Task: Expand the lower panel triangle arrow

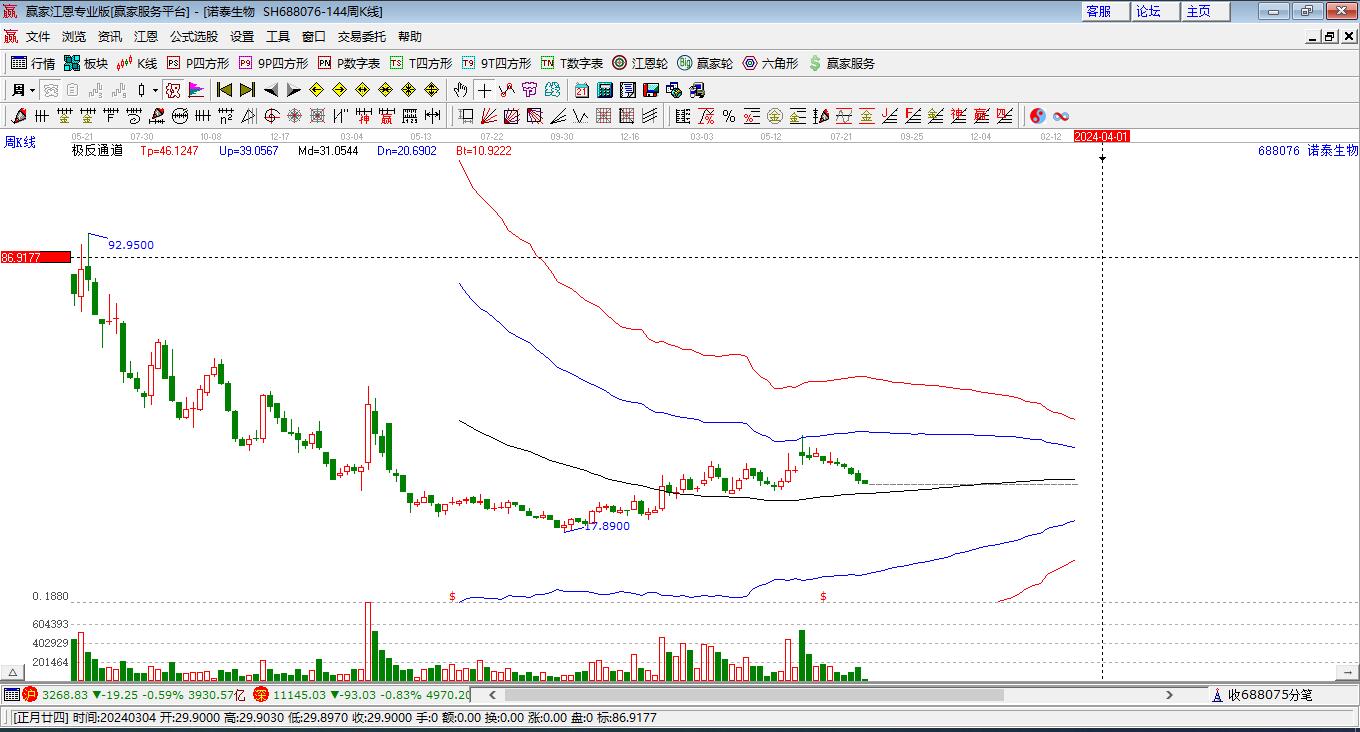Action: 13,672
